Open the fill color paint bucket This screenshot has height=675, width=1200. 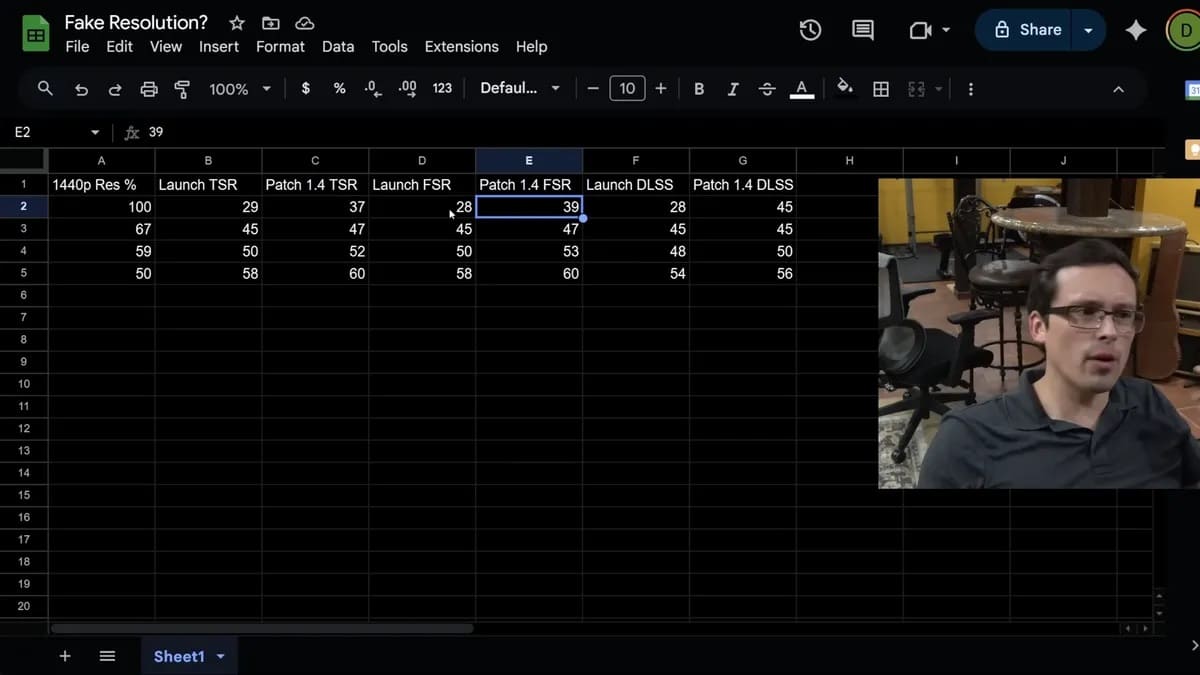point(845,88)
